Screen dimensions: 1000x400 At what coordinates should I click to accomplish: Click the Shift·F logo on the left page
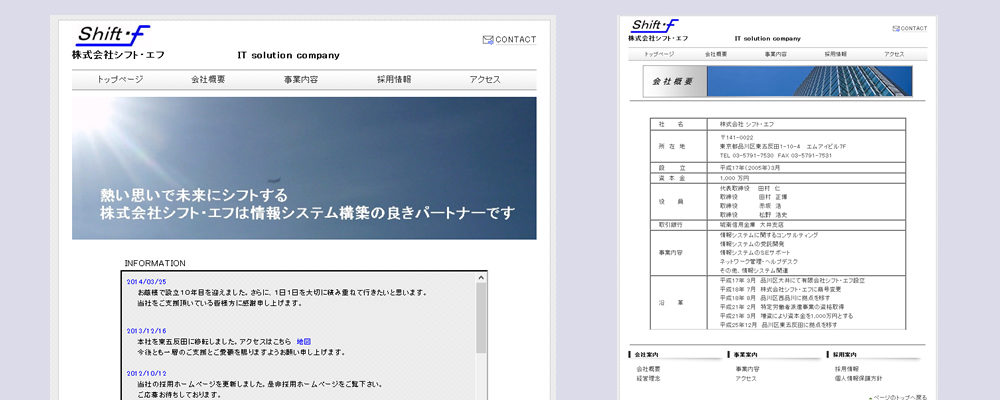(x=114, y=35)
